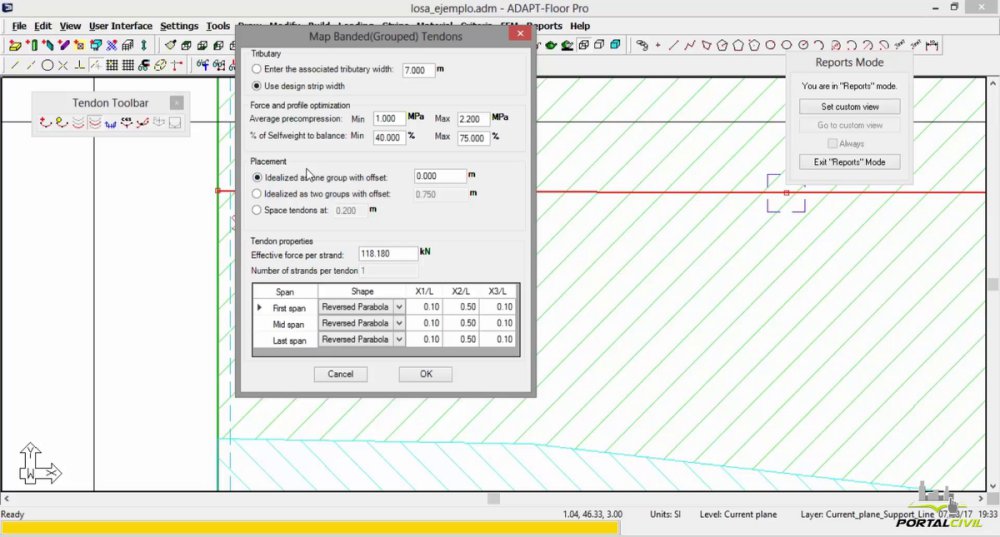The image size is (1000, 537).
Task: Click the vertical scrollbar up arrow
Action: tap(993, 84)
